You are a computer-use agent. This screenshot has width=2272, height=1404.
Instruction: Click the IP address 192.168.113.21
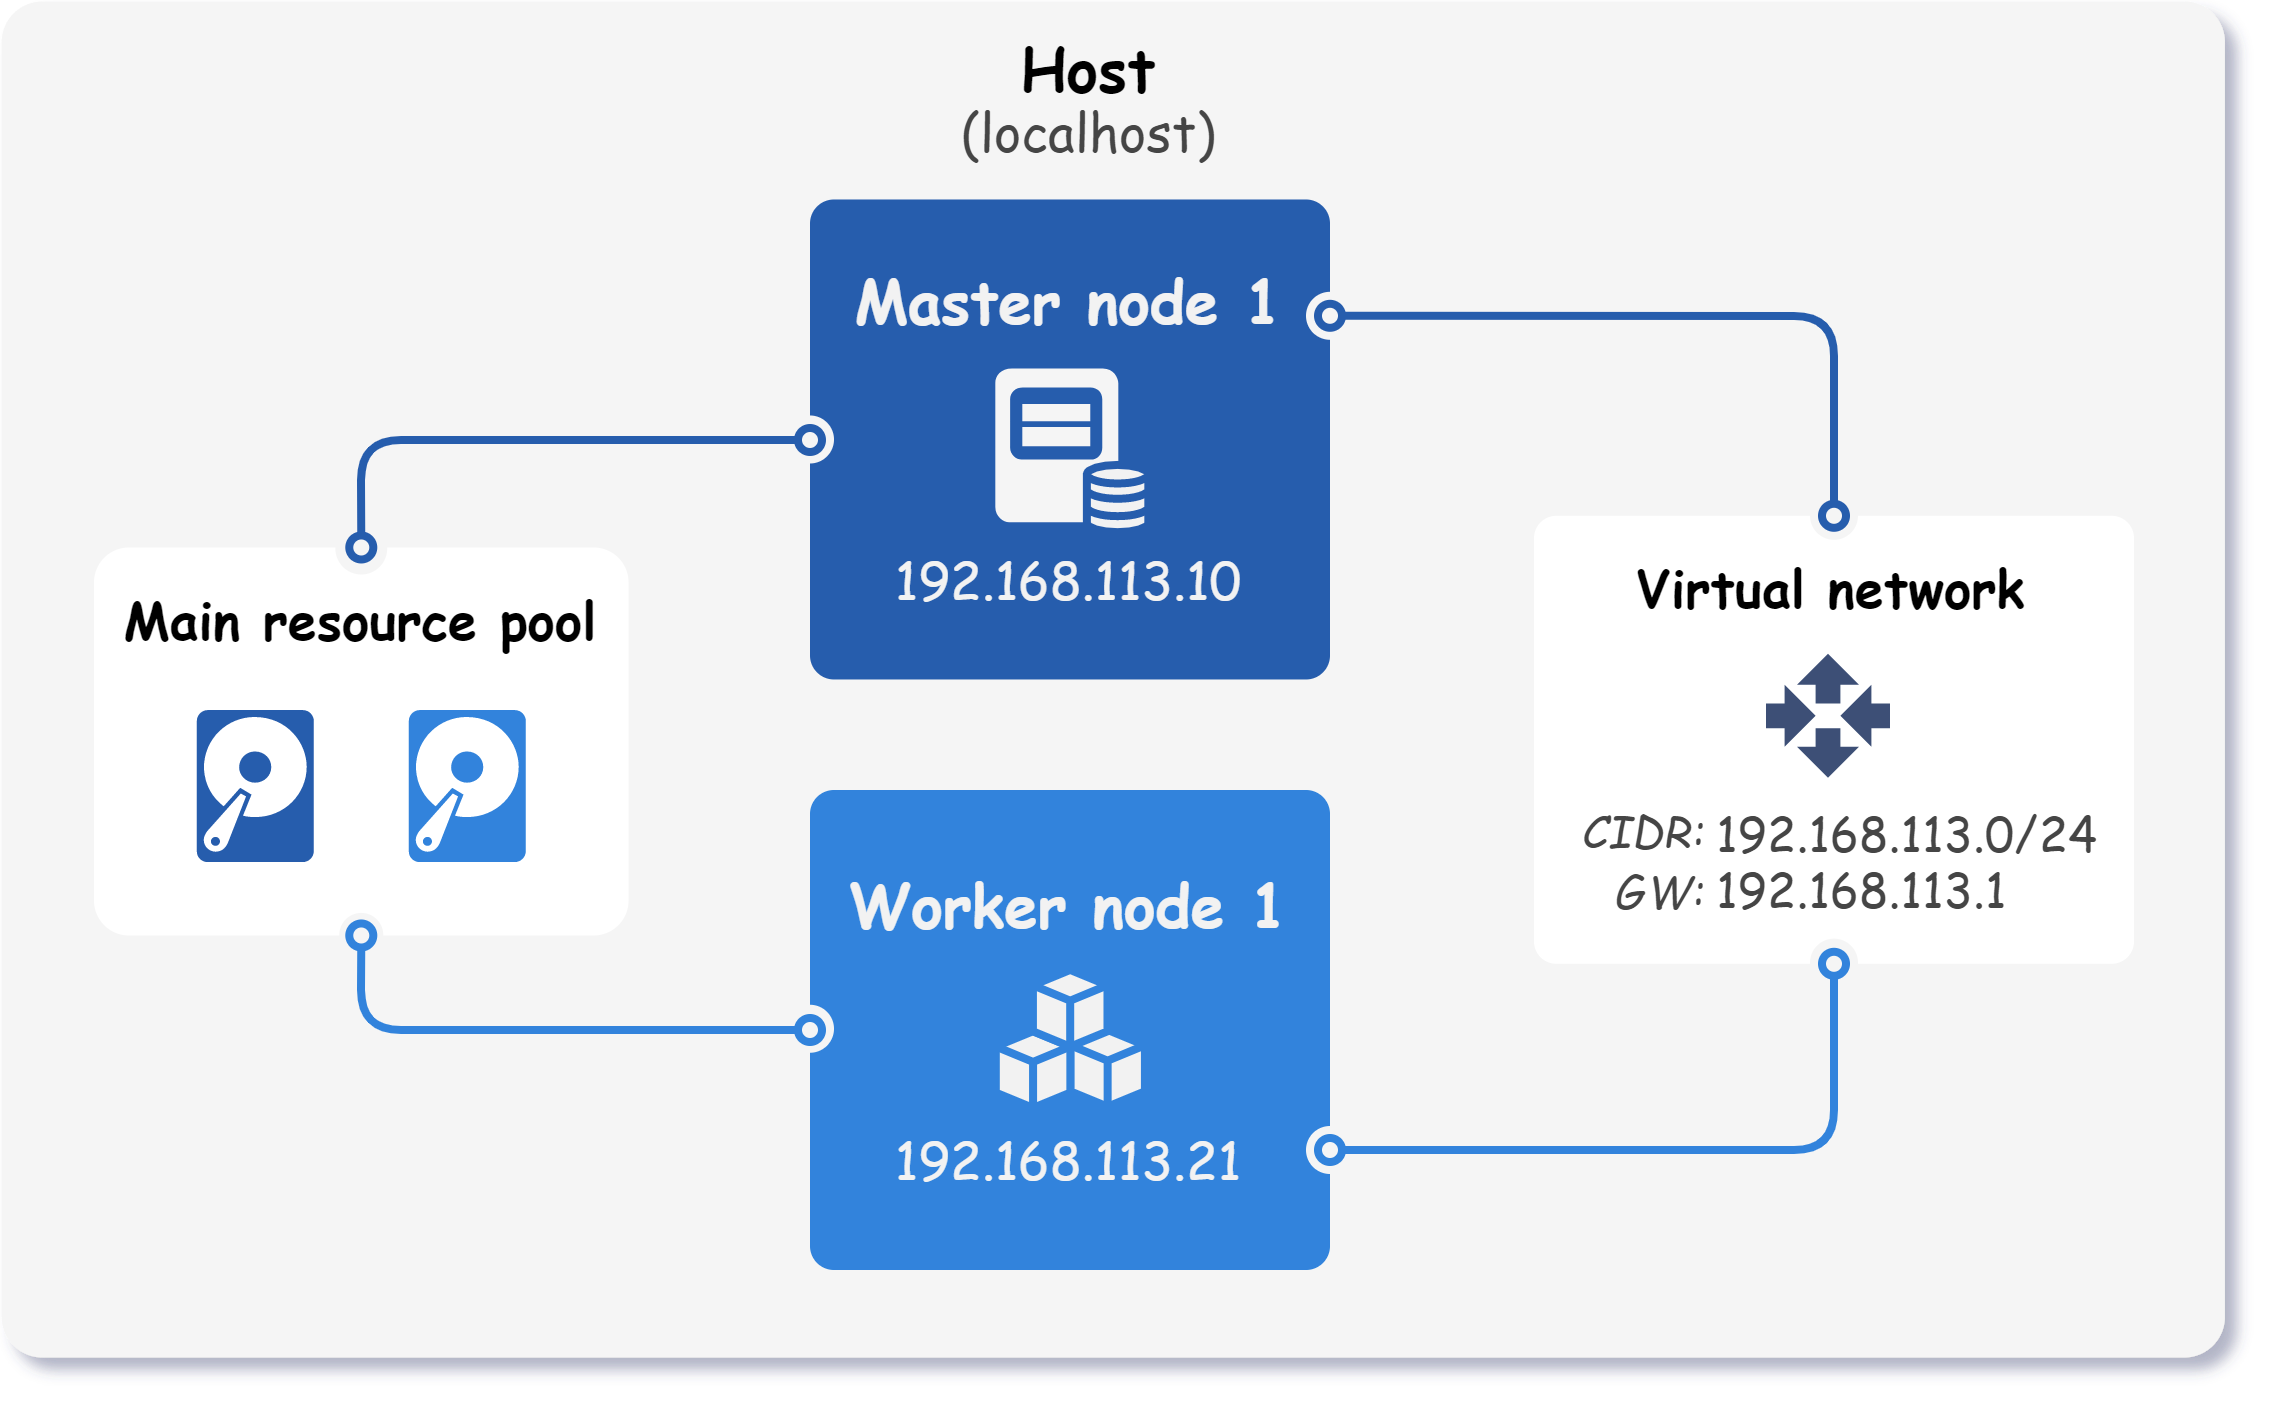pos(1068,1162)
